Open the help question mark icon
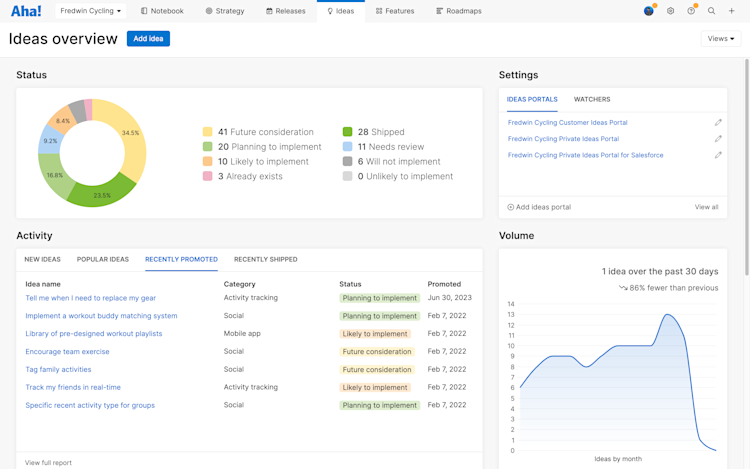Viewport: 750px width, 469px height. (691, 11)
